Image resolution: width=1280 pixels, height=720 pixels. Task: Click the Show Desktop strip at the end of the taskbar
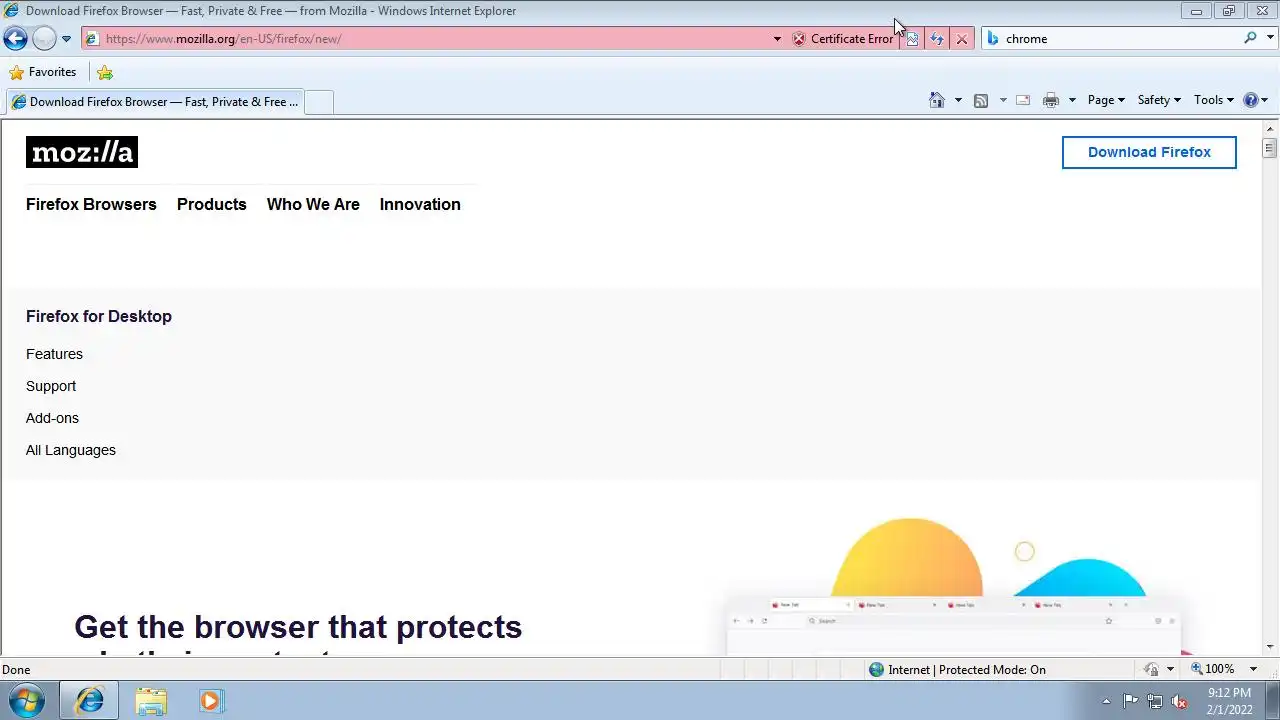coord(1272,700)
